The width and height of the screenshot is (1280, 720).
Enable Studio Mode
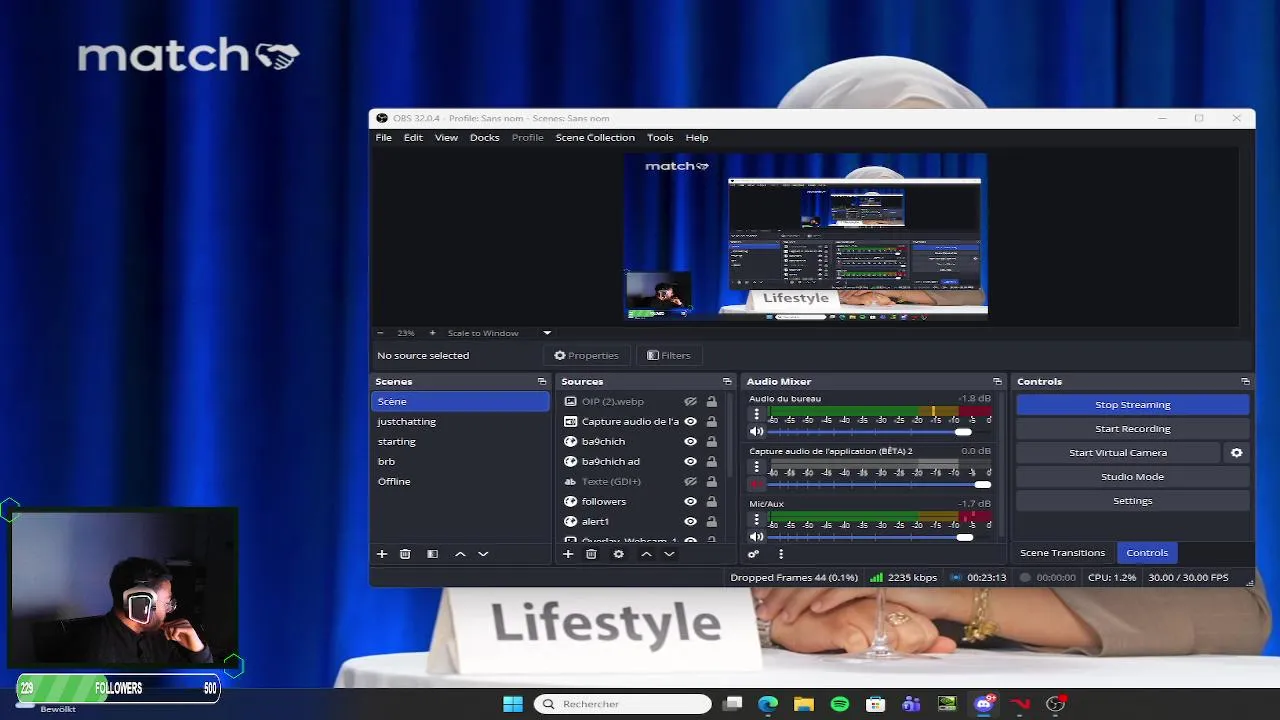[1133, 477]
